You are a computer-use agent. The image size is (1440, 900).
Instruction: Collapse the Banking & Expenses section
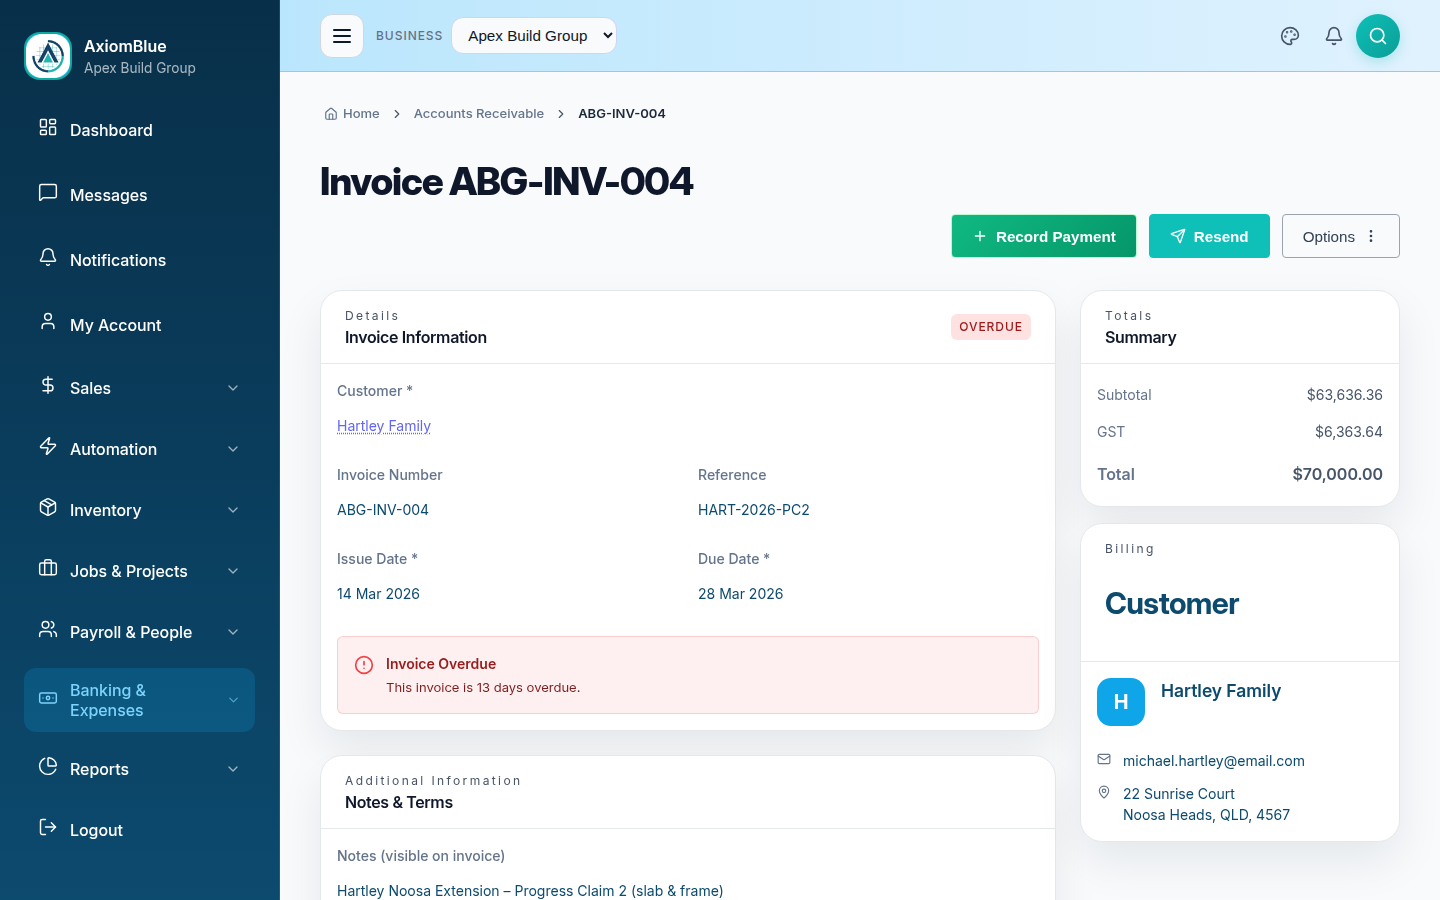139,700
